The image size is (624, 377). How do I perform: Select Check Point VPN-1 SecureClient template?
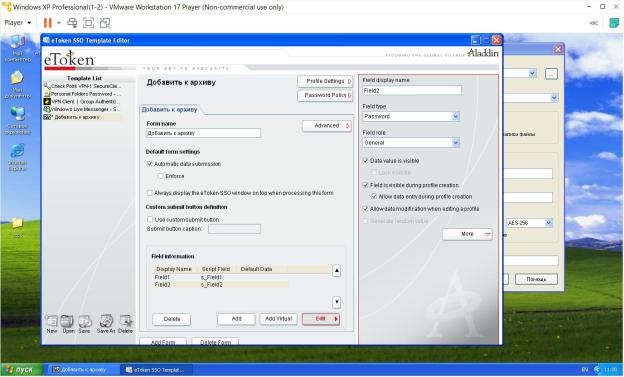point(83,86)
